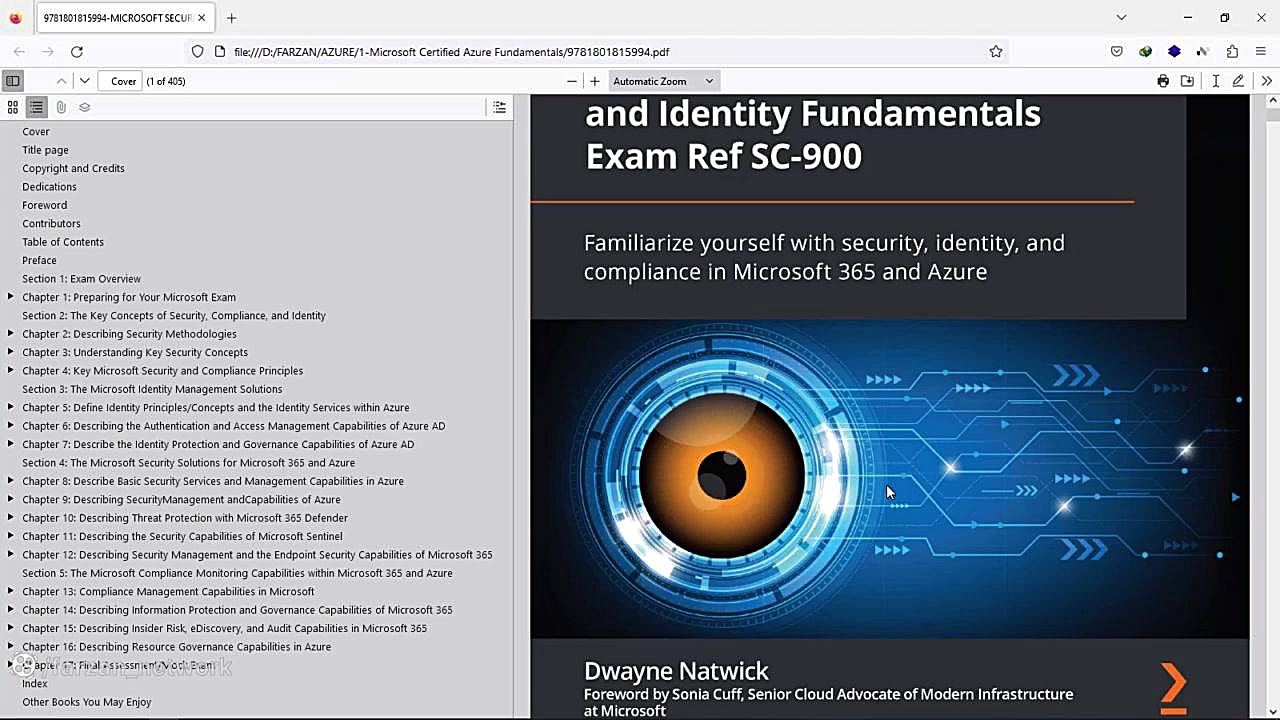Open Firefox application hamburger menu
Viewport: 1280px width, 720px height.
pyautogui.click(x=1261, y=52)
